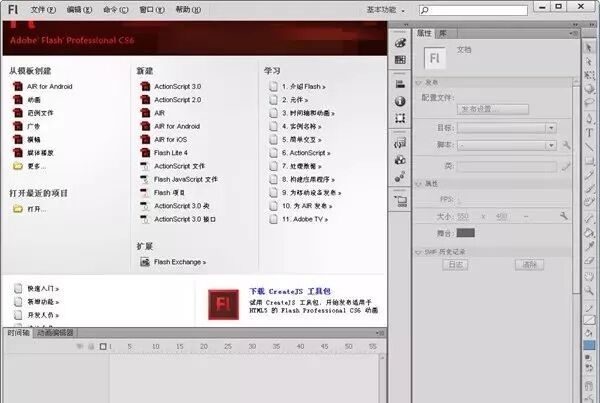Open the Info panel icon
Image resolution: width=600 pixels, height=403 pixels.
(x=400, y=101)
